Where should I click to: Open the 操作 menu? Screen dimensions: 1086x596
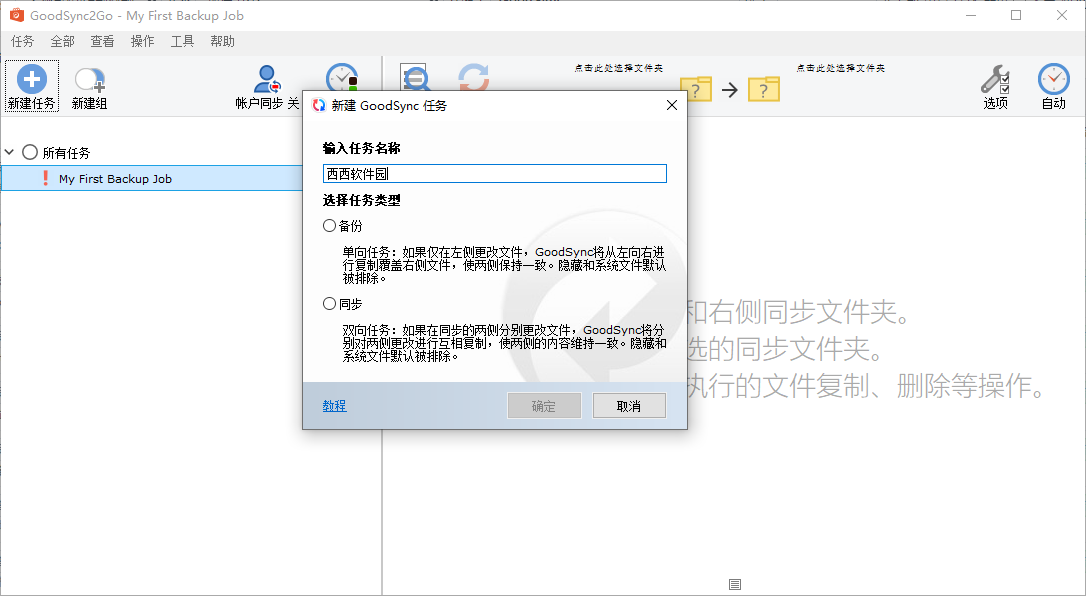(143, 42)
